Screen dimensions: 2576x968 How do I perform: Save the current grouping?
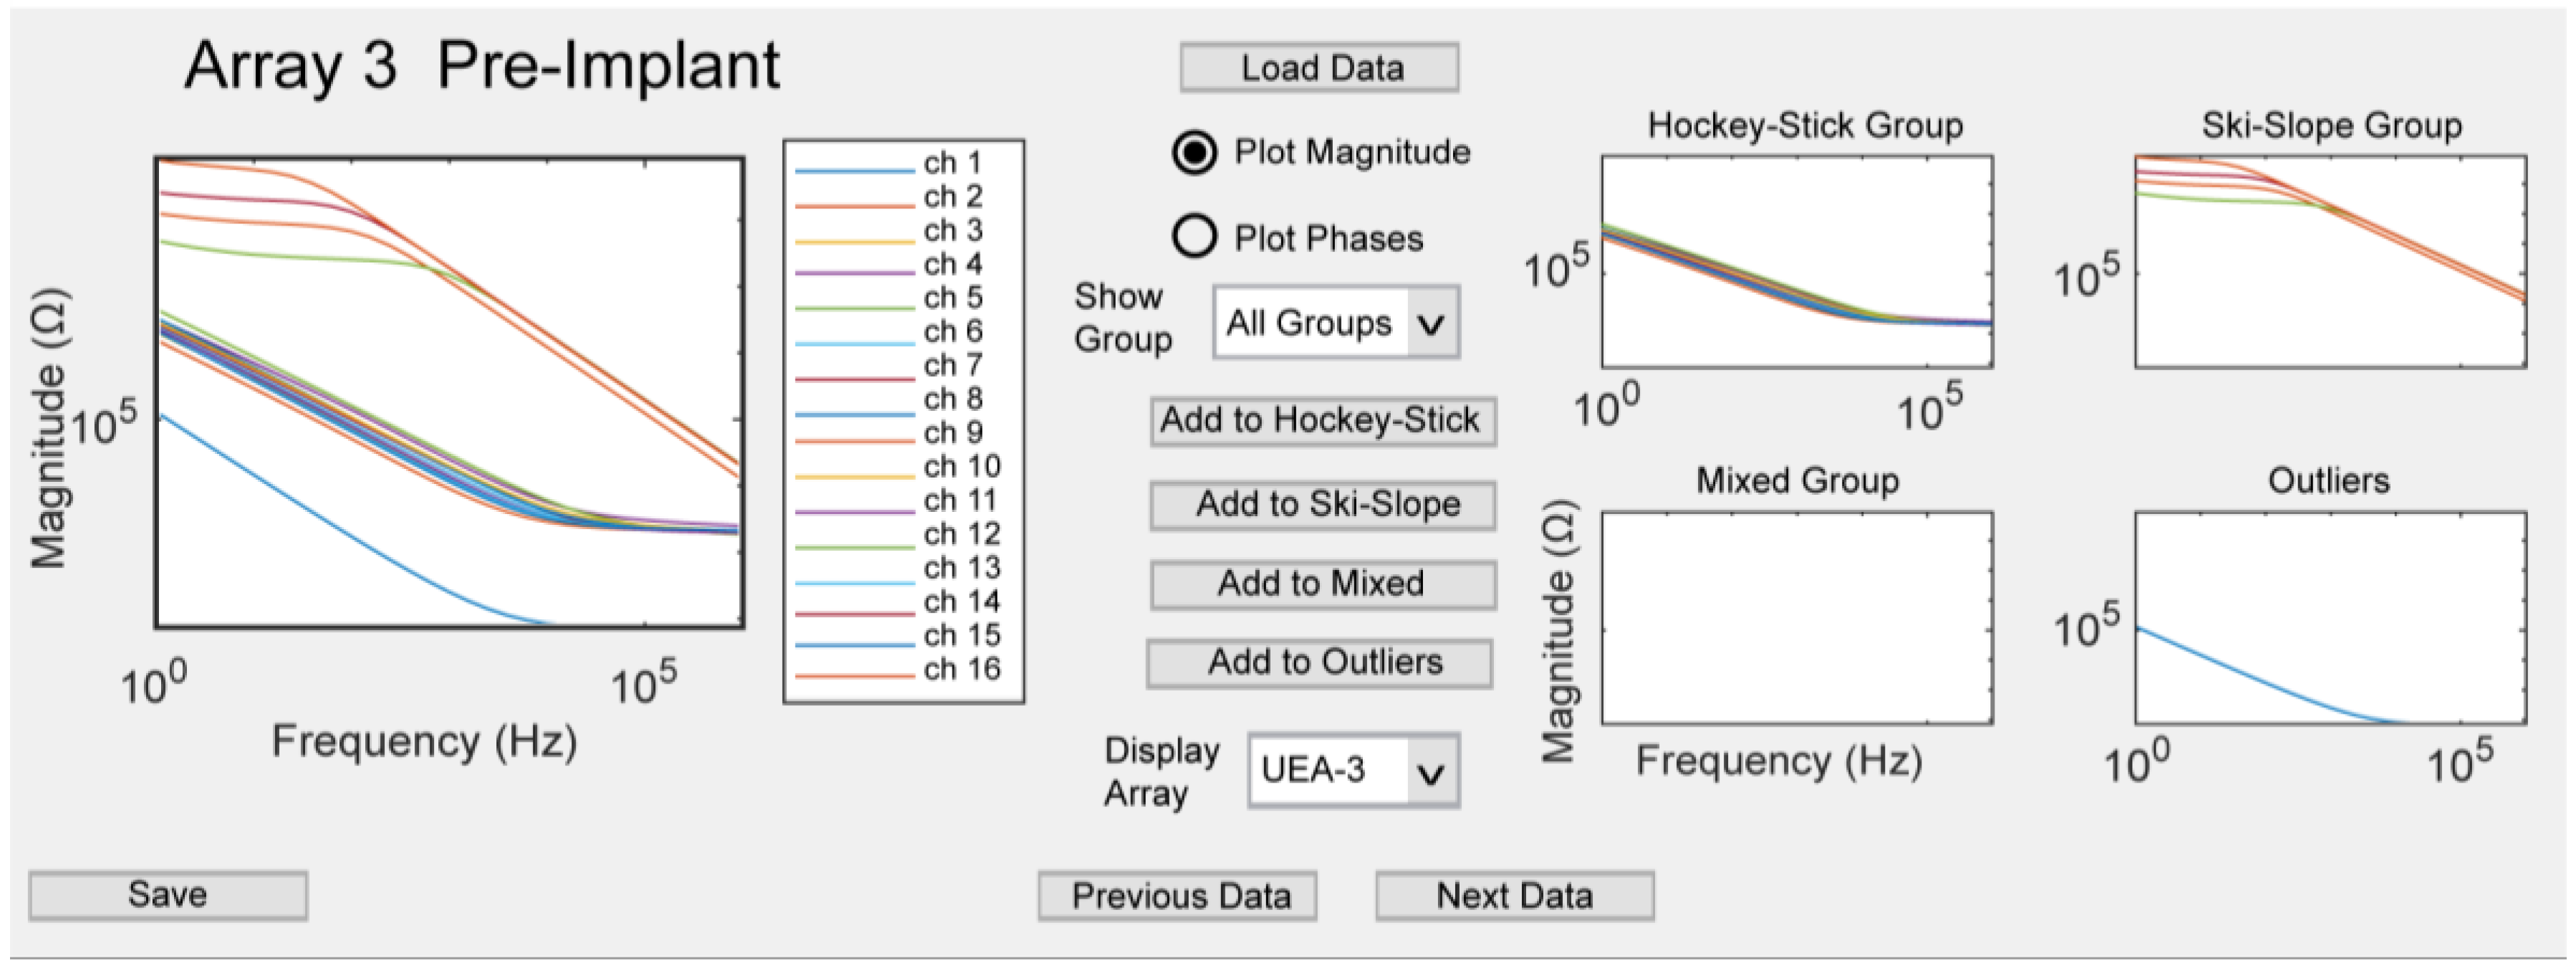point(168,895)
